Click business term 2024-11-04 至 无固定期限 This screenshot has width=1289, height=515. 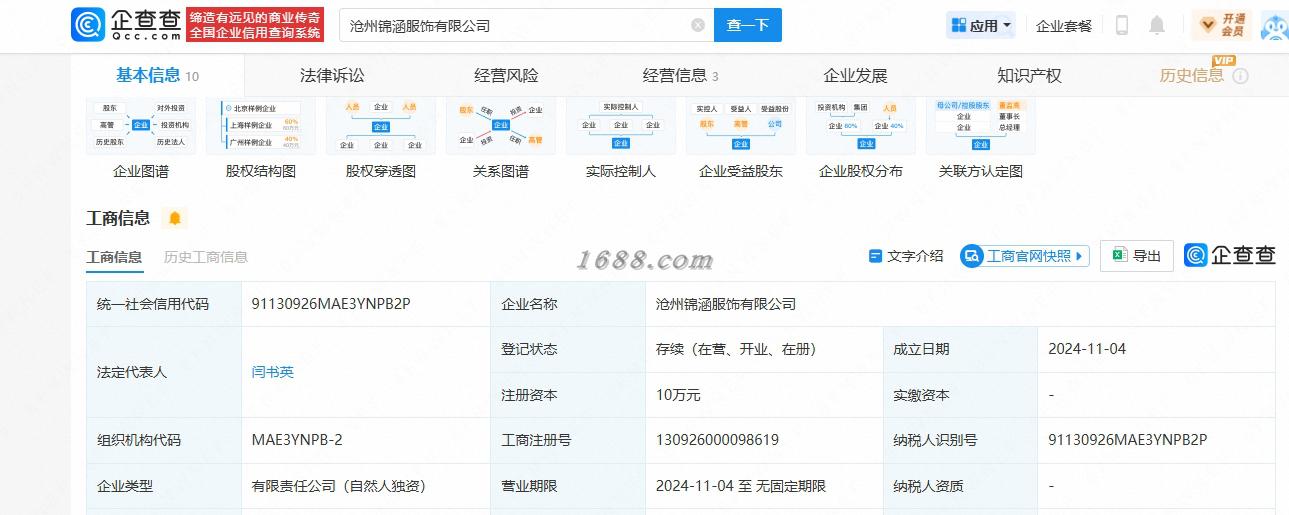(741, 486)
